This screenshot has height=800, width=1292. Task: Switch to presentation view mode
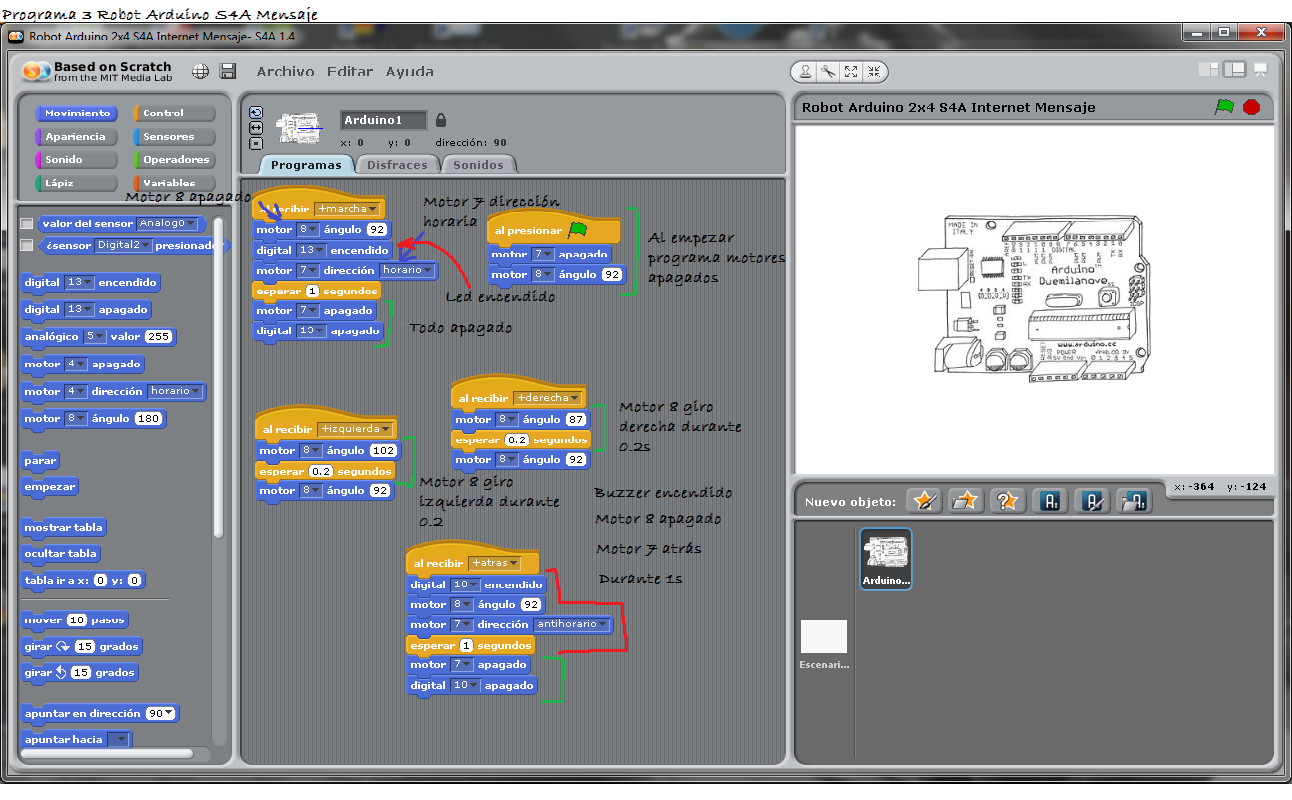click(x=1260, y=70)
